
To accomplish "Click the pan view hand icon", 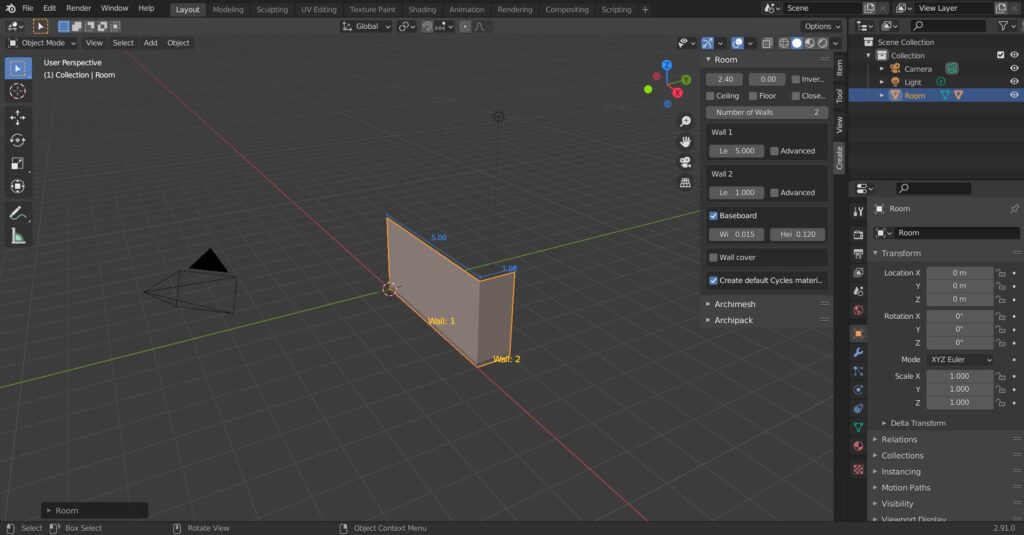I will pyautogui.click(x=685, y=142).
